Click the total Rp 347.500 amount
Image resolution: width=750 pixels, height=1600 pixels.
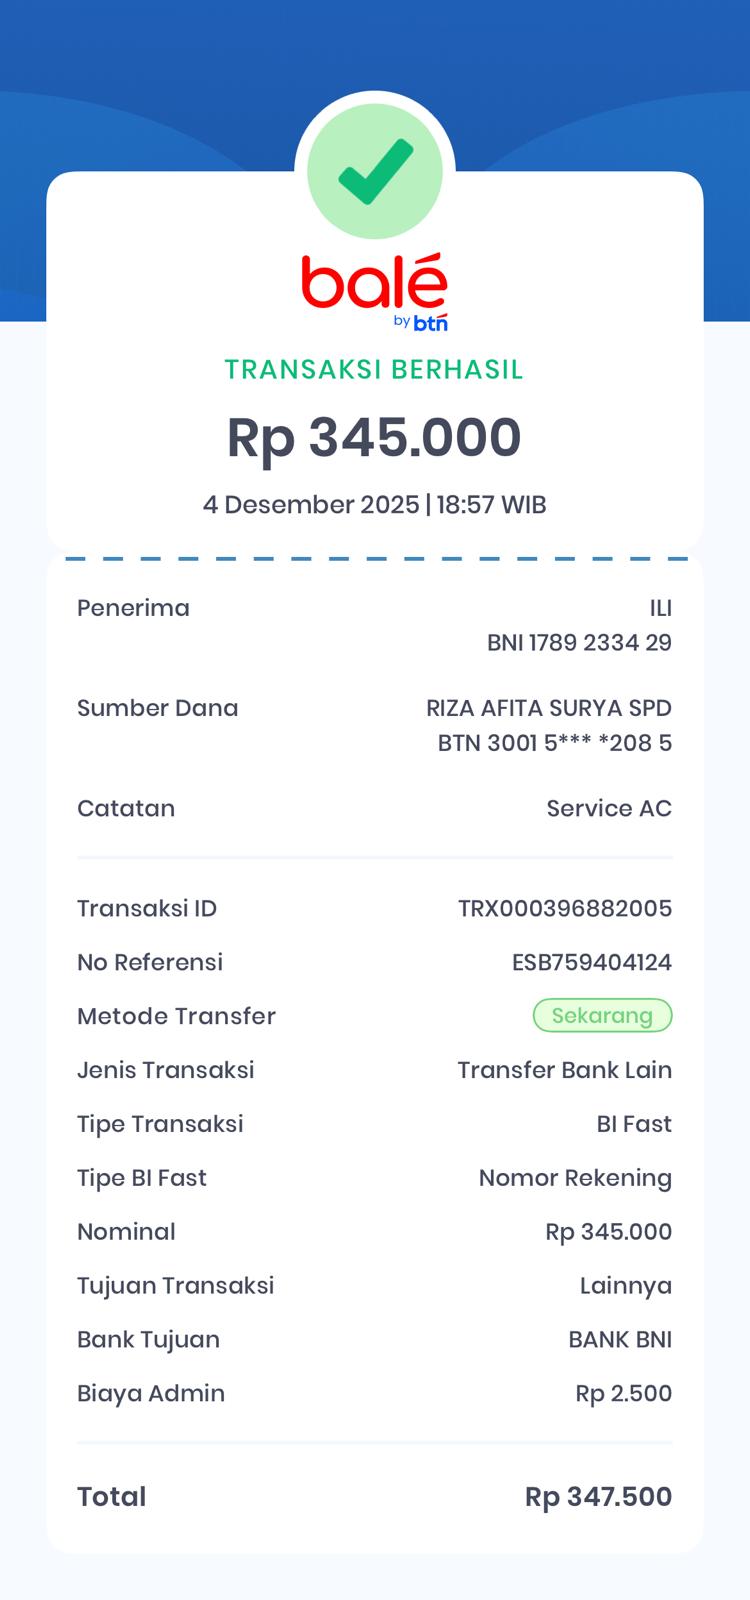point(598,1497)
